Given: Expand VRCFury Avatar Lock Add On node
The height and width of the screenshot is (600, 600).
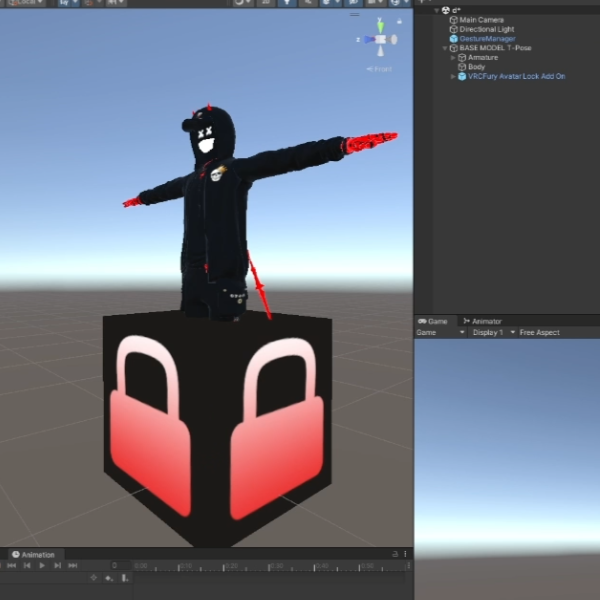Looking at the screenshot, I should [453, 76].
